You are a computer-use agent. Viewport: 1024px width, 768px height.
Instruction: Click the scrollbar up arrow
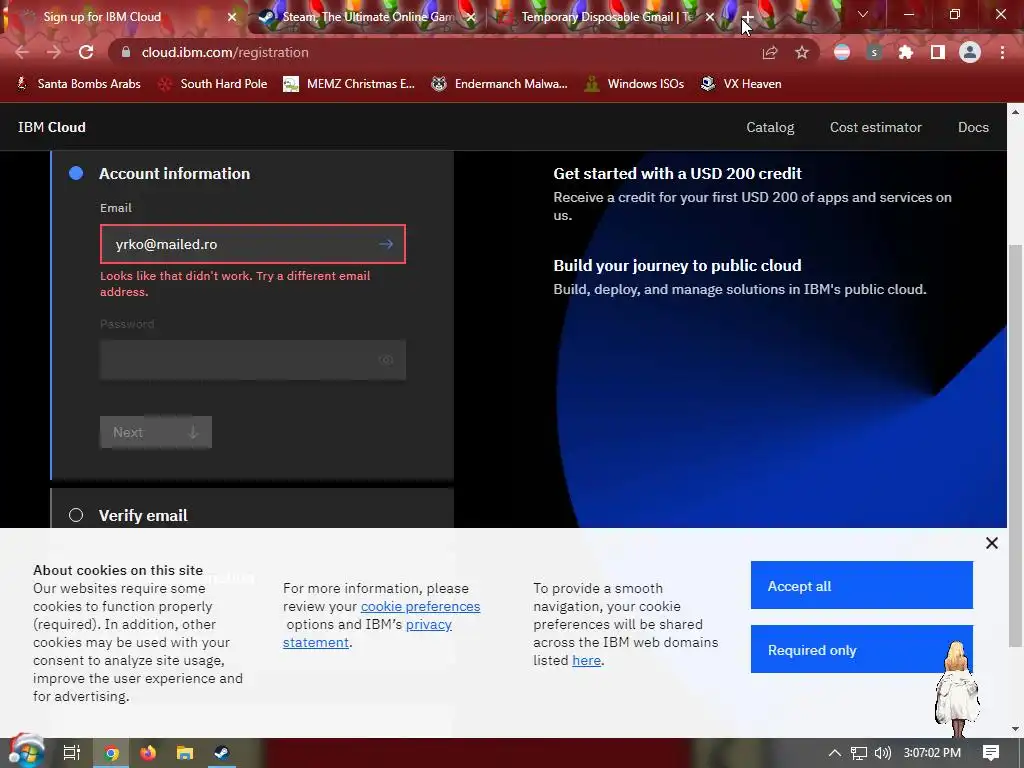click(1016, 112)
